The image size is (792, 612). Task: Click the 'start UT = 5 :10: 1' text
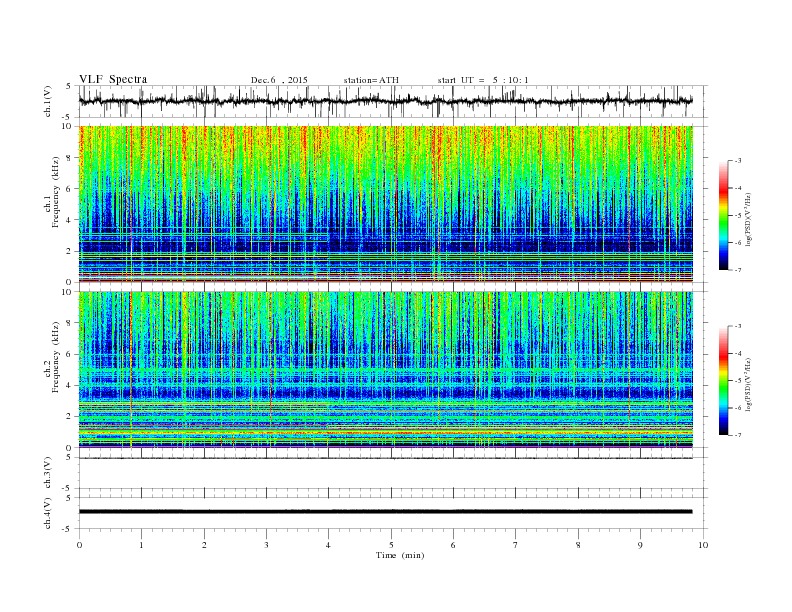point(483,80)
